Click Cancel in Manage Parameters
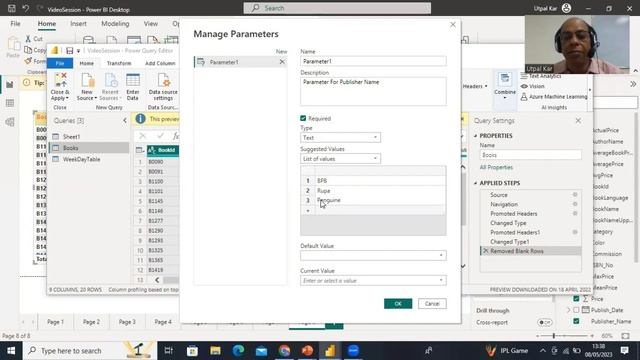The image size is (640, 360). [432, 304]
